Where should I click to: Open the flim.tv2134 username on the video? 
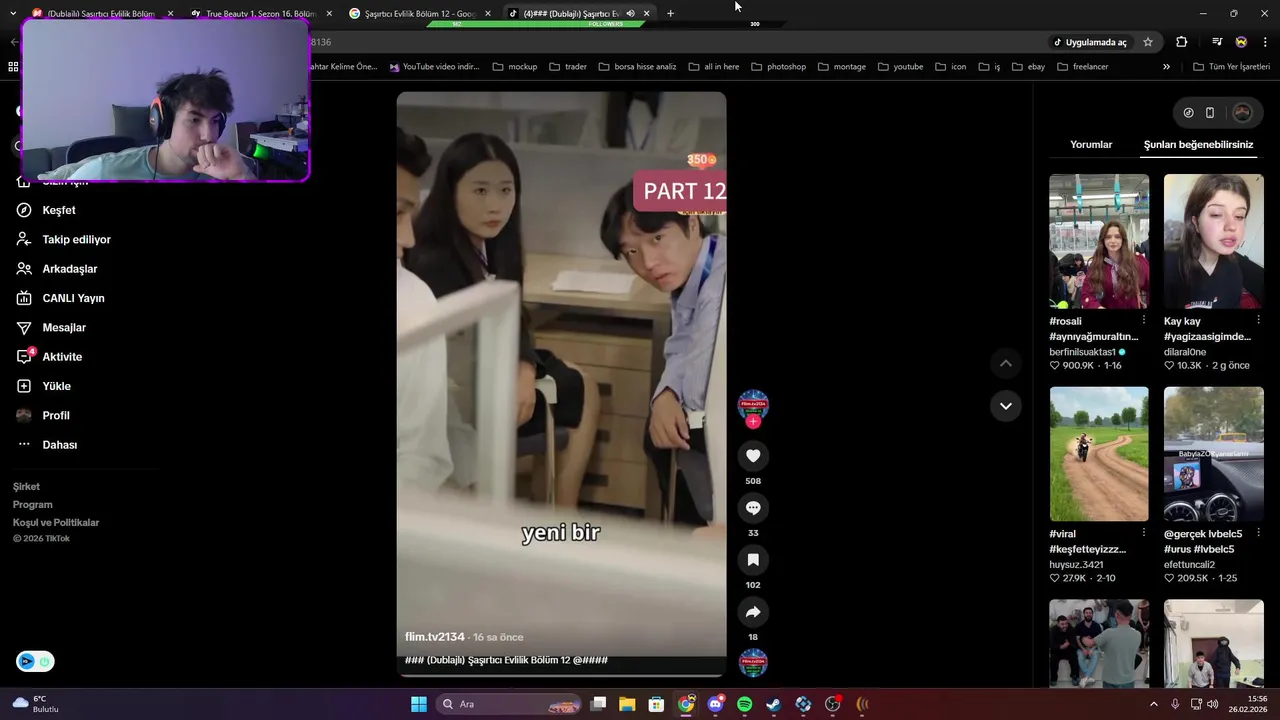(x=435, y=637)
